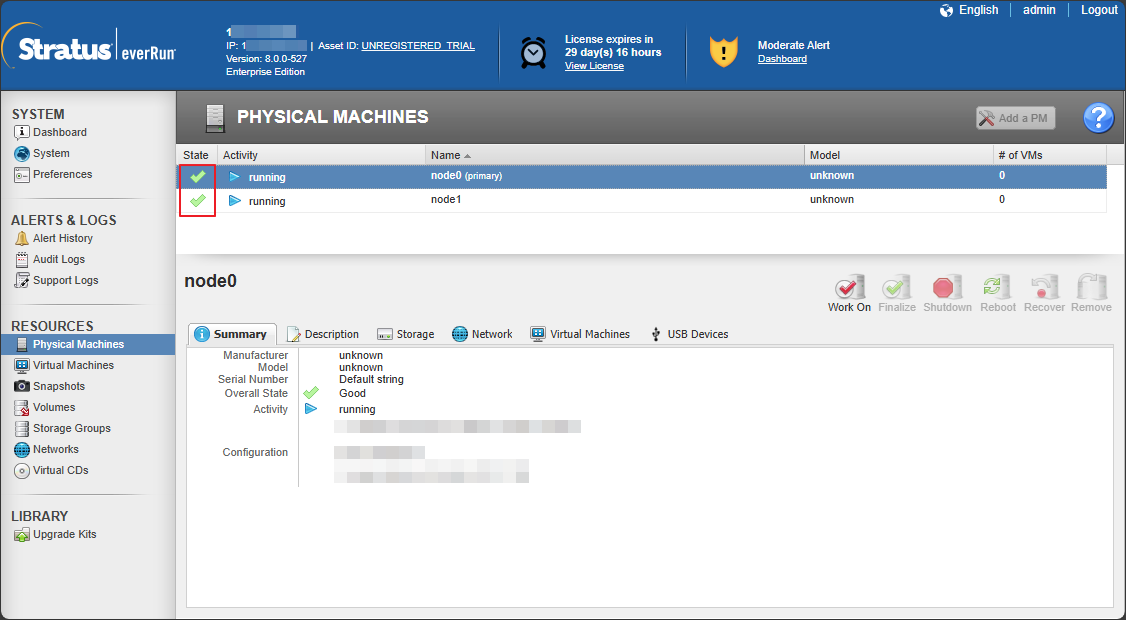Open Alert History
The height and width of the screenshot is (620, 1126).
point(54,239)
